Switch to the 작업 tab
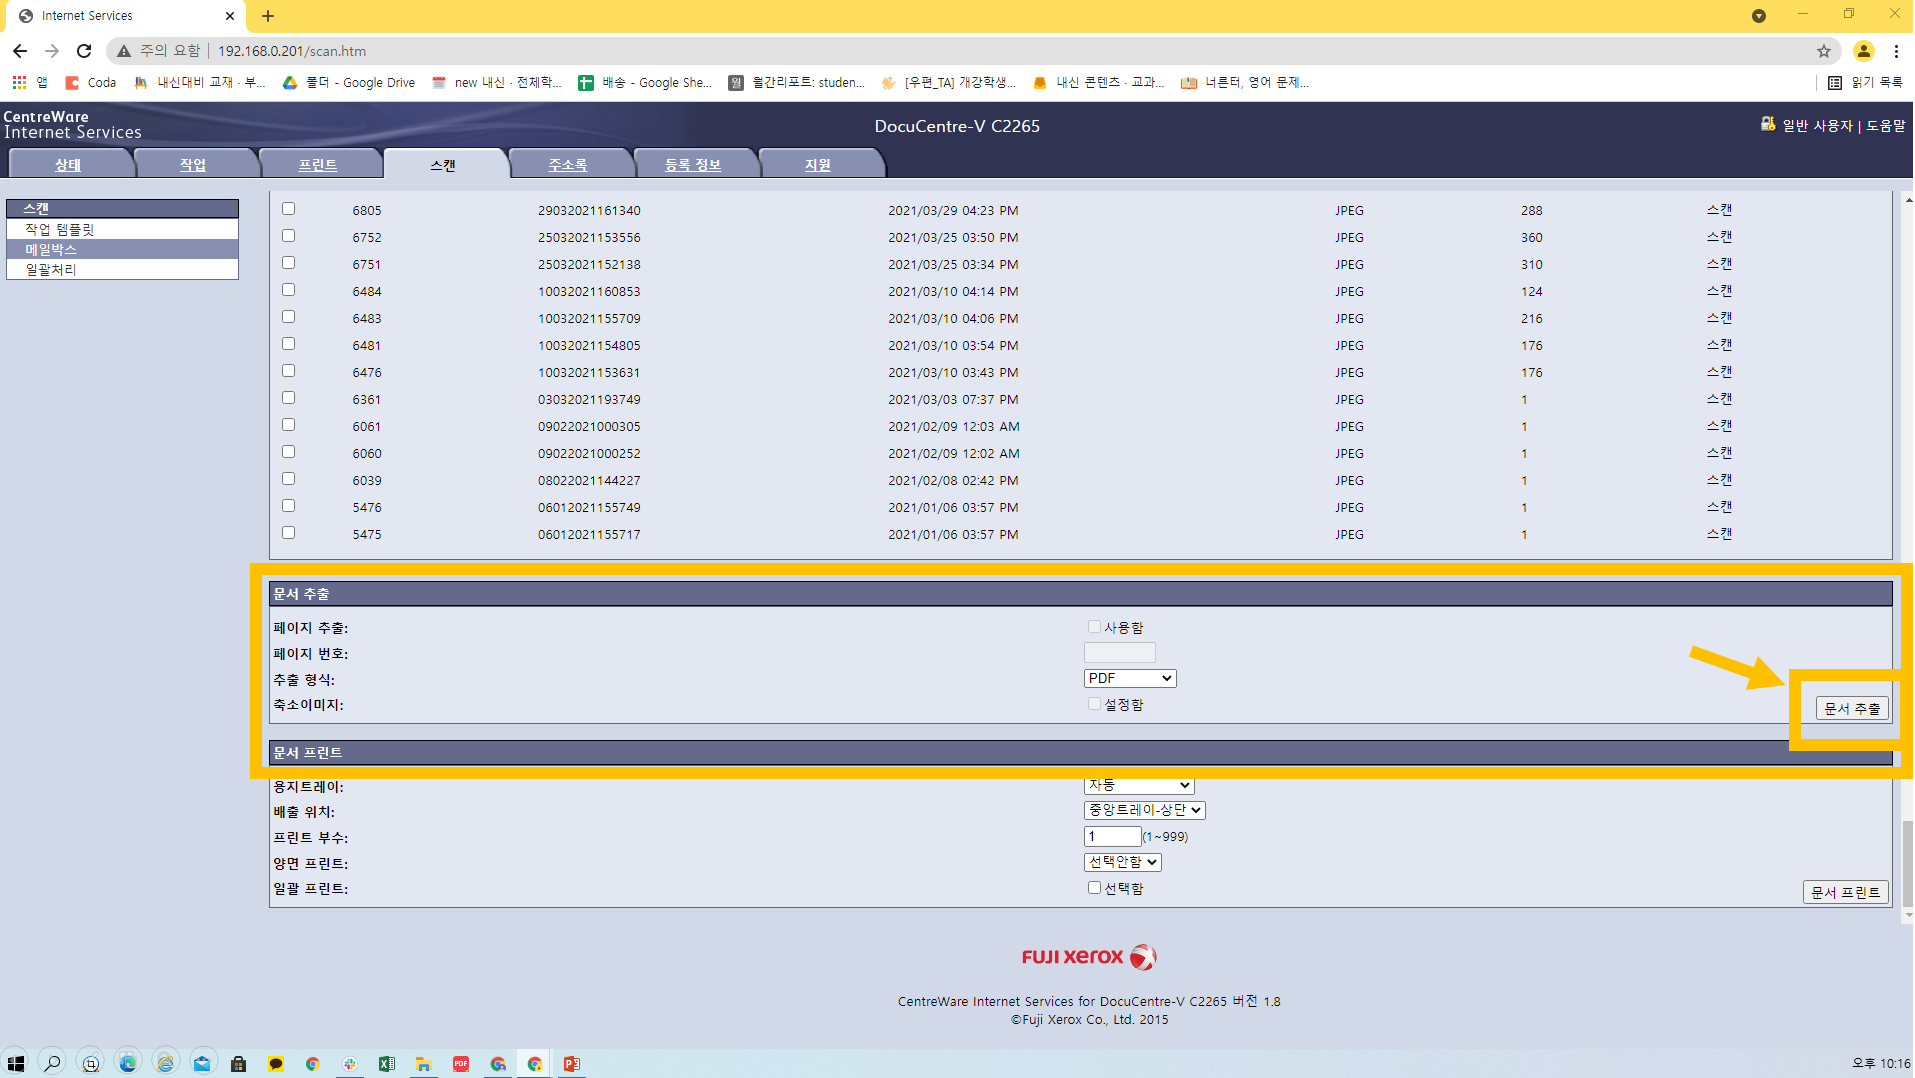The height and width of the screenshot is (1078, 1915). pyautogui.click(x=193, y=165)
